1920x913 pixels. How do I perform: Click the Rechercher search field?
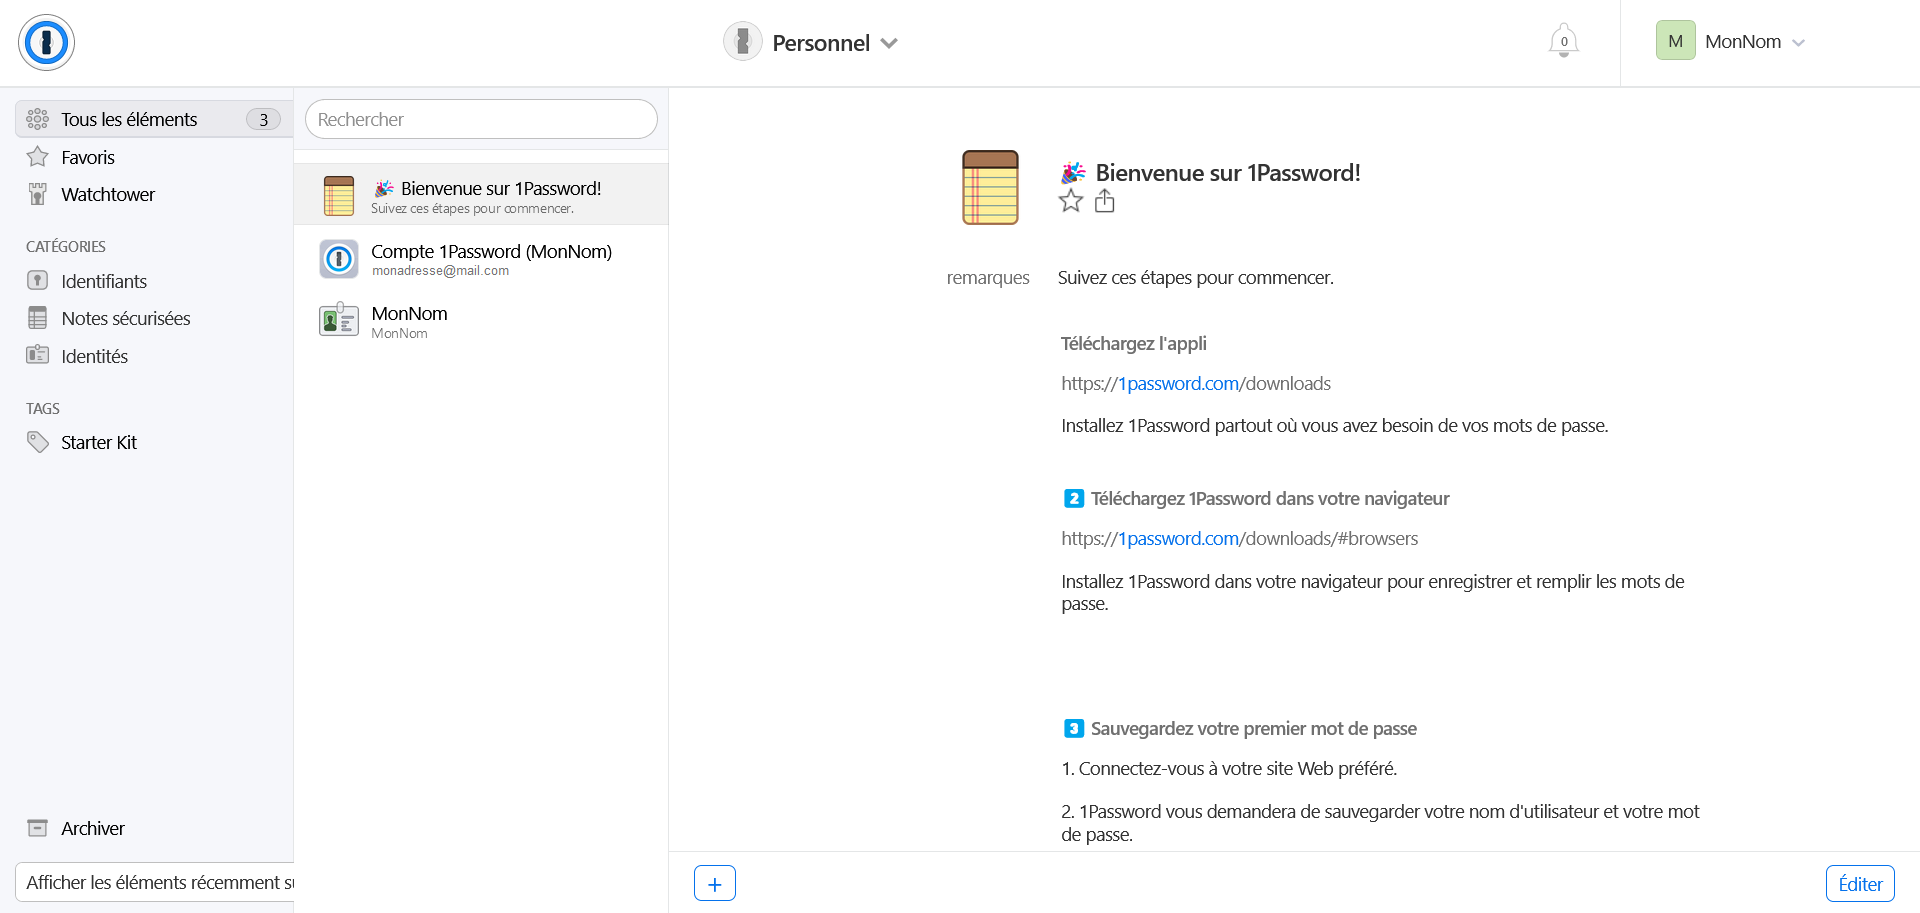(x=481, y=120)
